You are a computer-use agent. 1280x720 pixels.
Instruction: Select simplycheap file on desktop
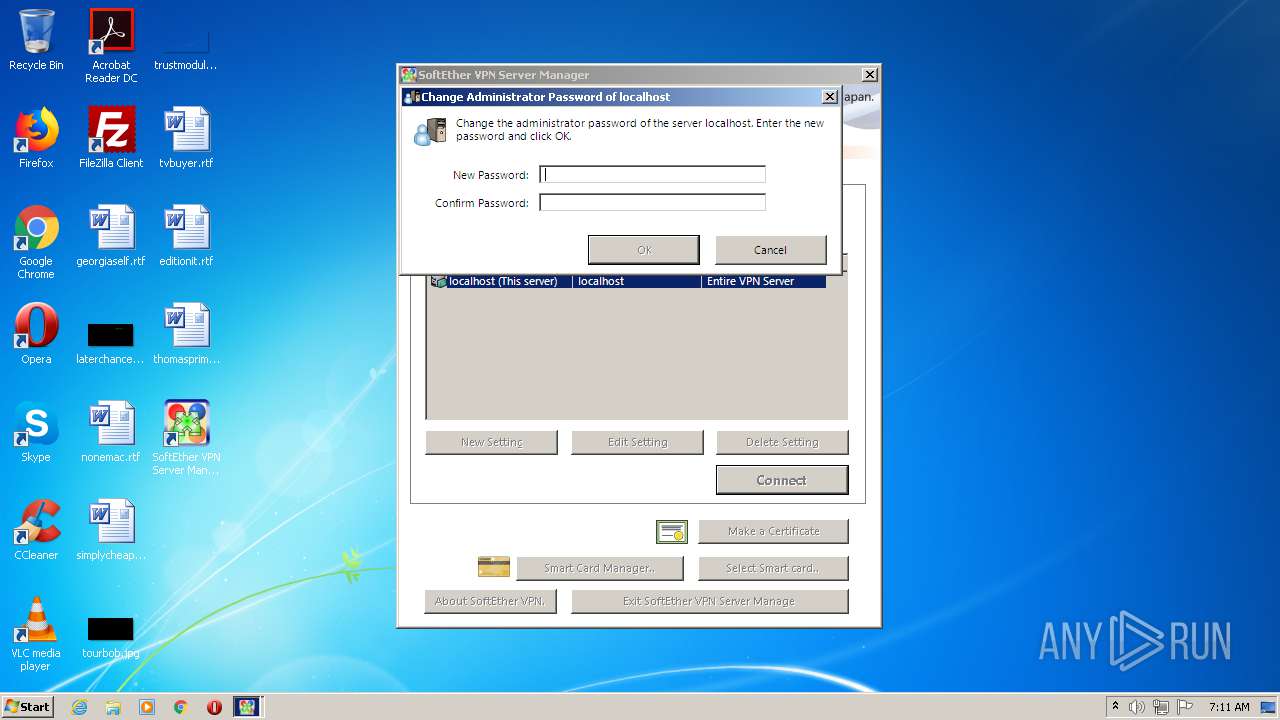[111, 530]
